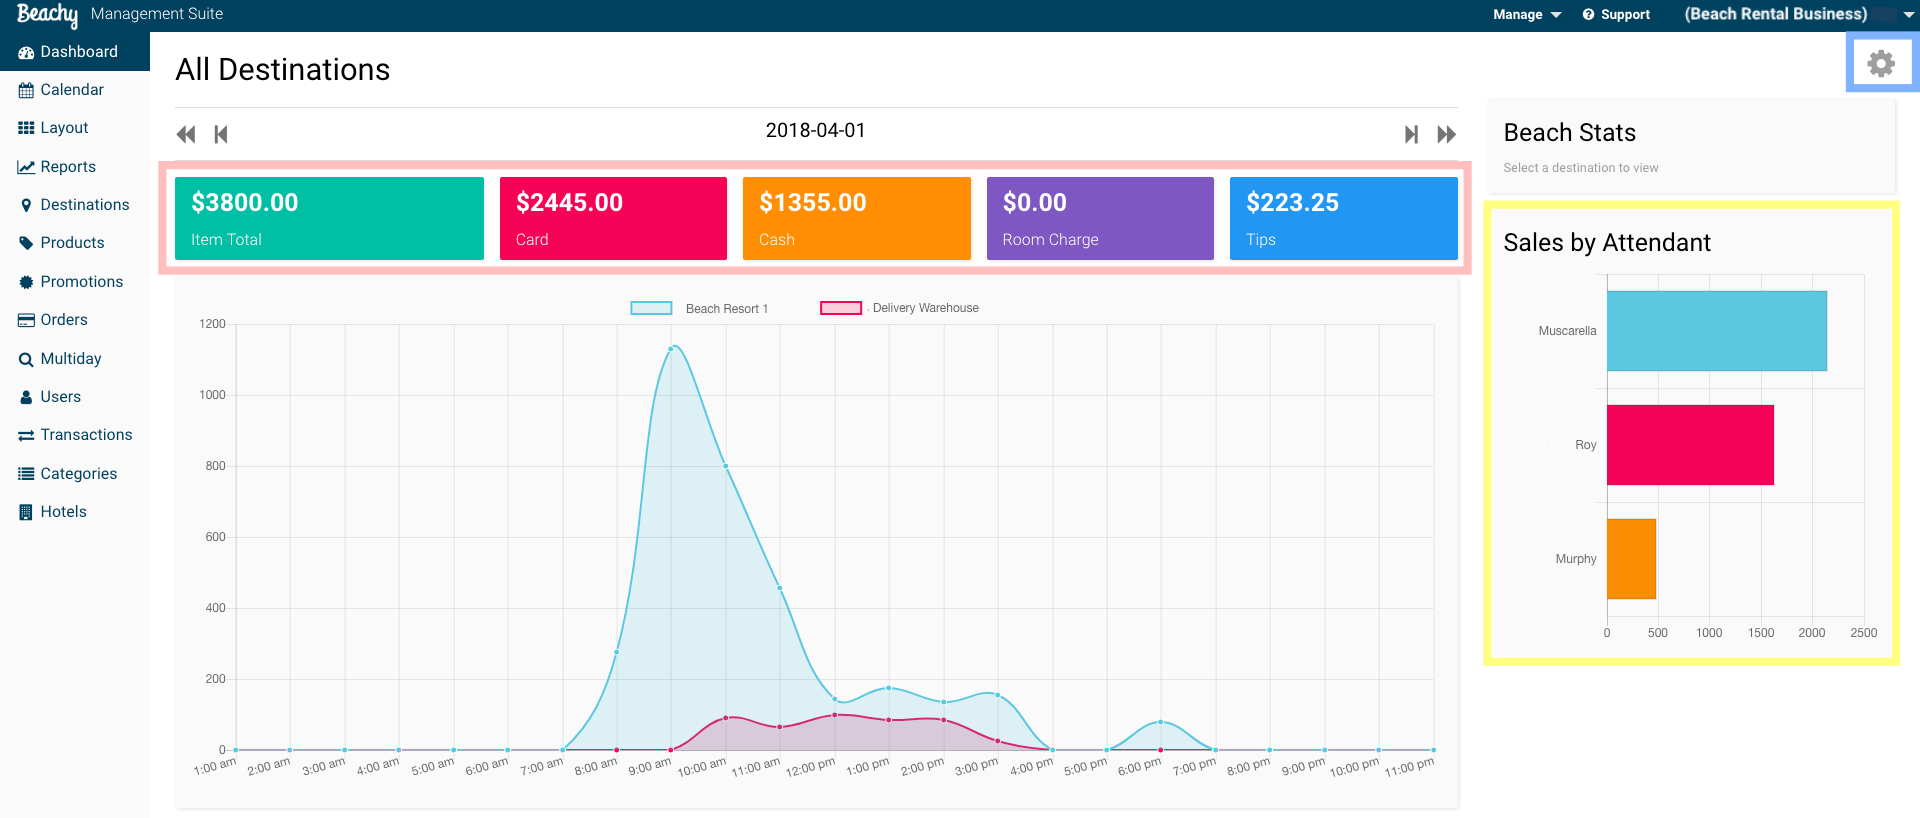Click the Transactions arrows icon
The width and height of the screenshot is (1920, 818).
pos(26,435)
